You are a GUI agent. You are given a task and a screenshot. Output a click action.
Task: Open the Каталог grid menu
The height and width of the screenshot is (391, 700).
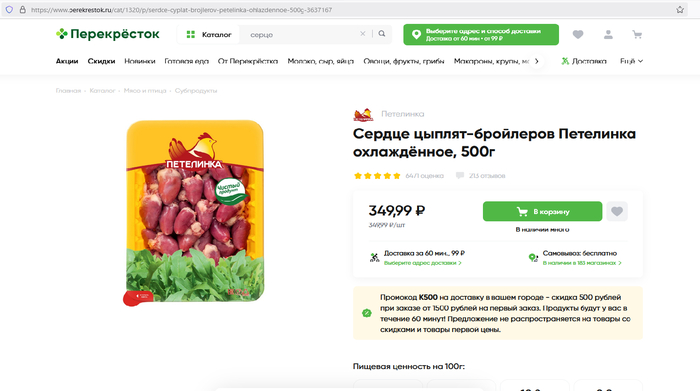pyautogui.click(x=208, y=34)
